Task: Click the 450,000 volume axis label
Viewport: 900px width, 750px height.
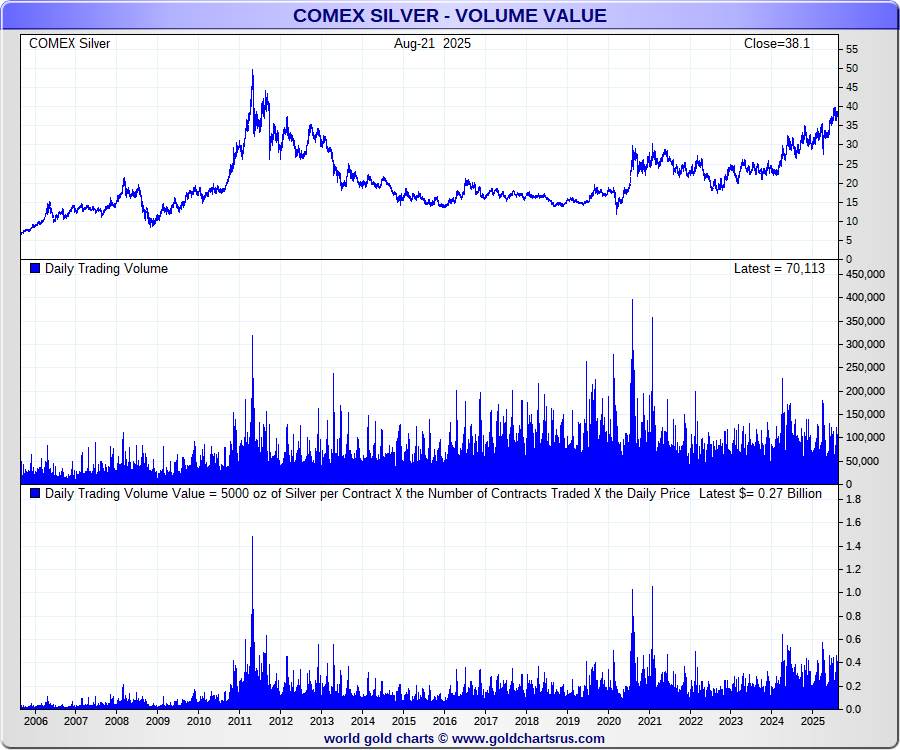Action: [865, 274]
